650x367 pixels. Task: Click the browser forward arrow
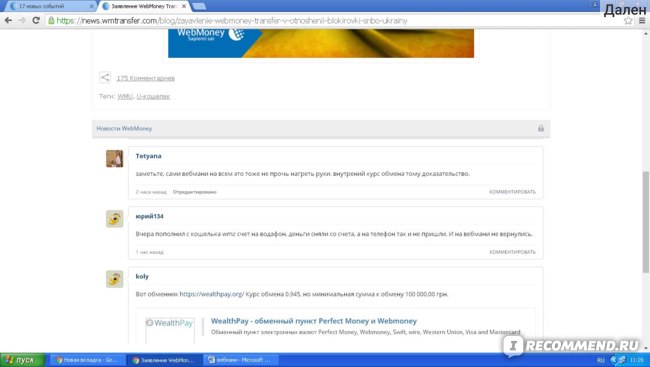point(22,20)
